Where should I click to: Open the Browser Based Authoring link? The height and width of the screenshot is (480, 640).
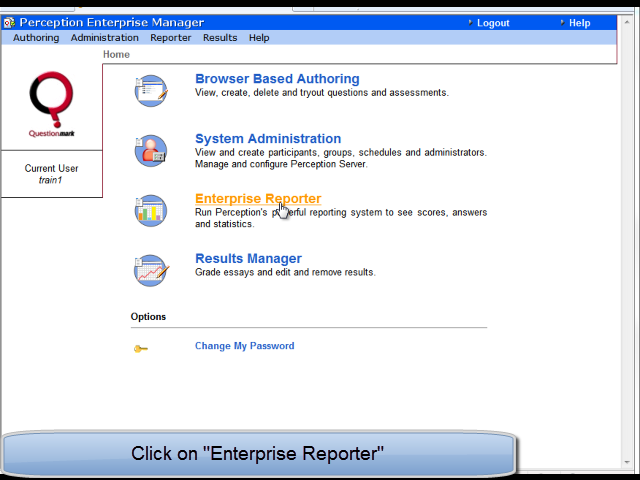277,78
